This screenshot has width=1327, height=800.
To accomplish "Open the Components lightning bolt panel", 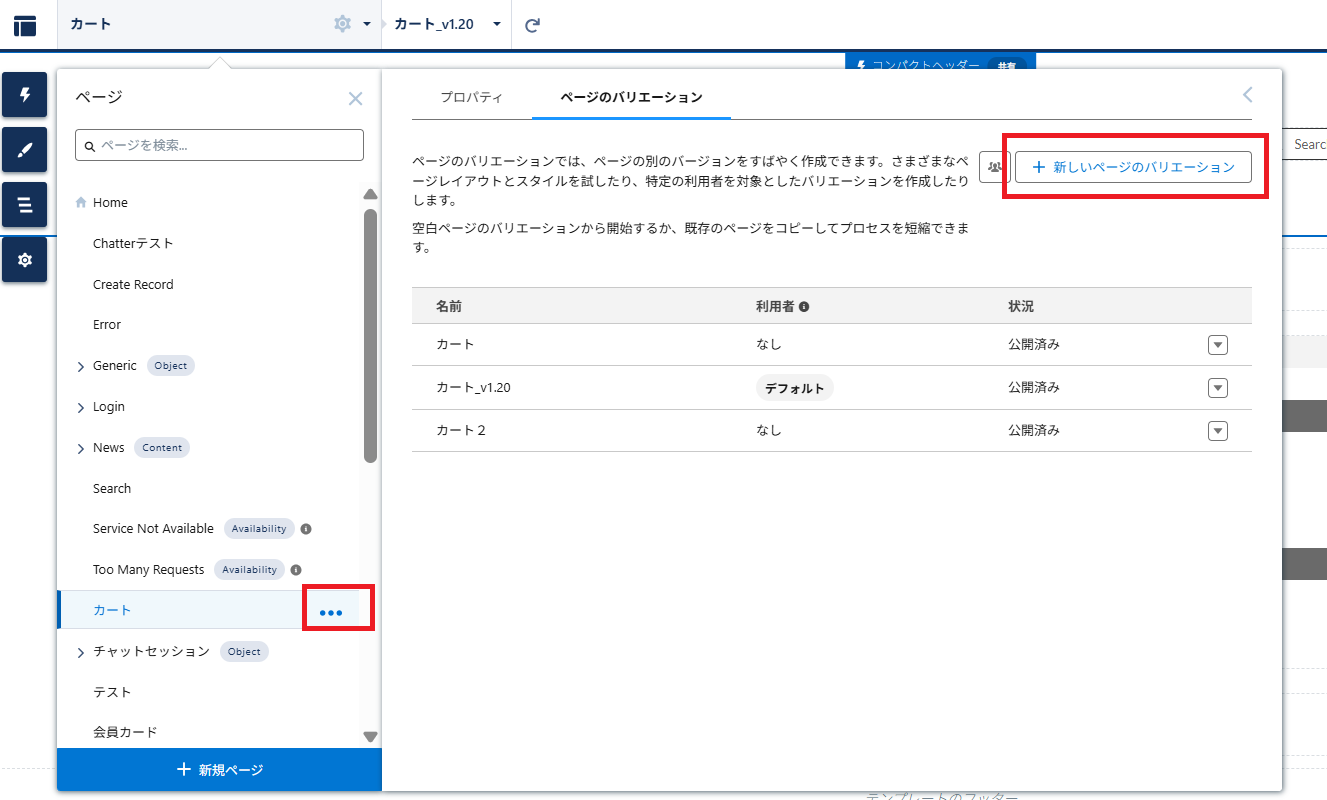I will point(25,95).
